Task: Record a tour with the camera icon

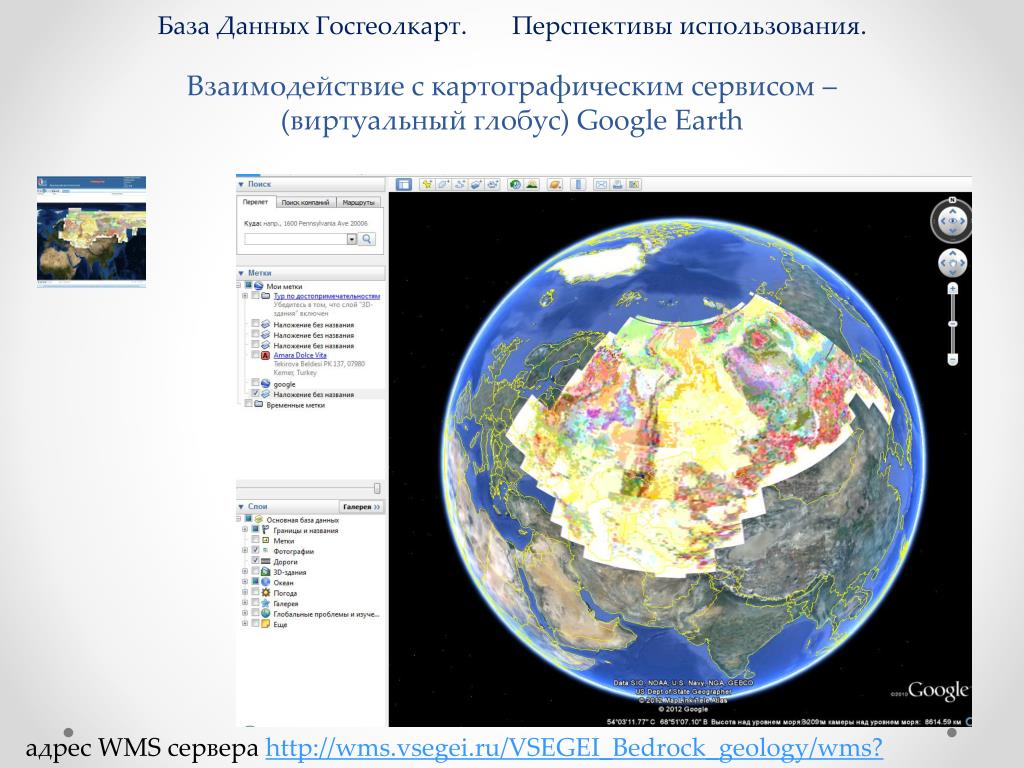Action: click(x=492, y=185)
